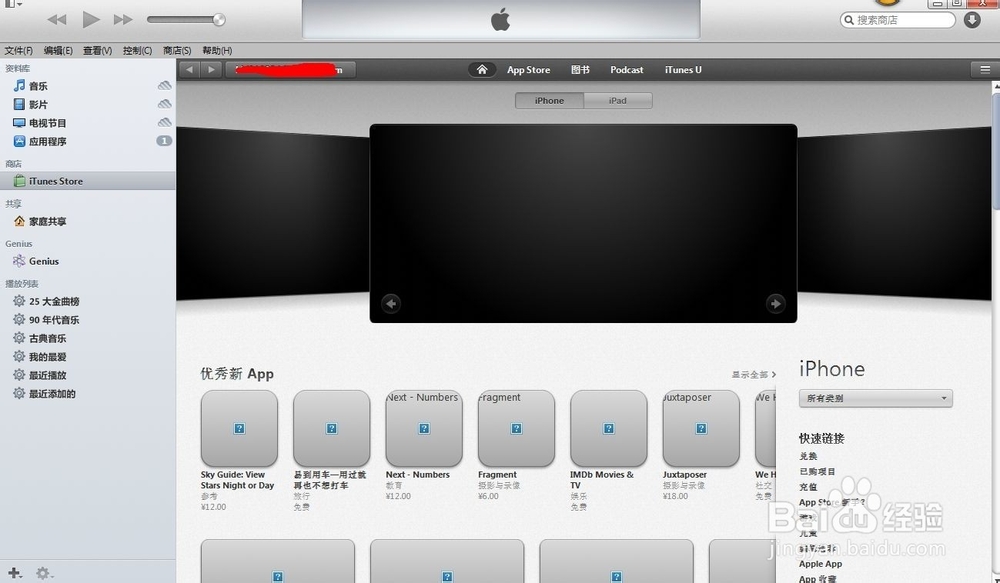
Task: Click inside the store search field
Action: (x=898, y=20)
